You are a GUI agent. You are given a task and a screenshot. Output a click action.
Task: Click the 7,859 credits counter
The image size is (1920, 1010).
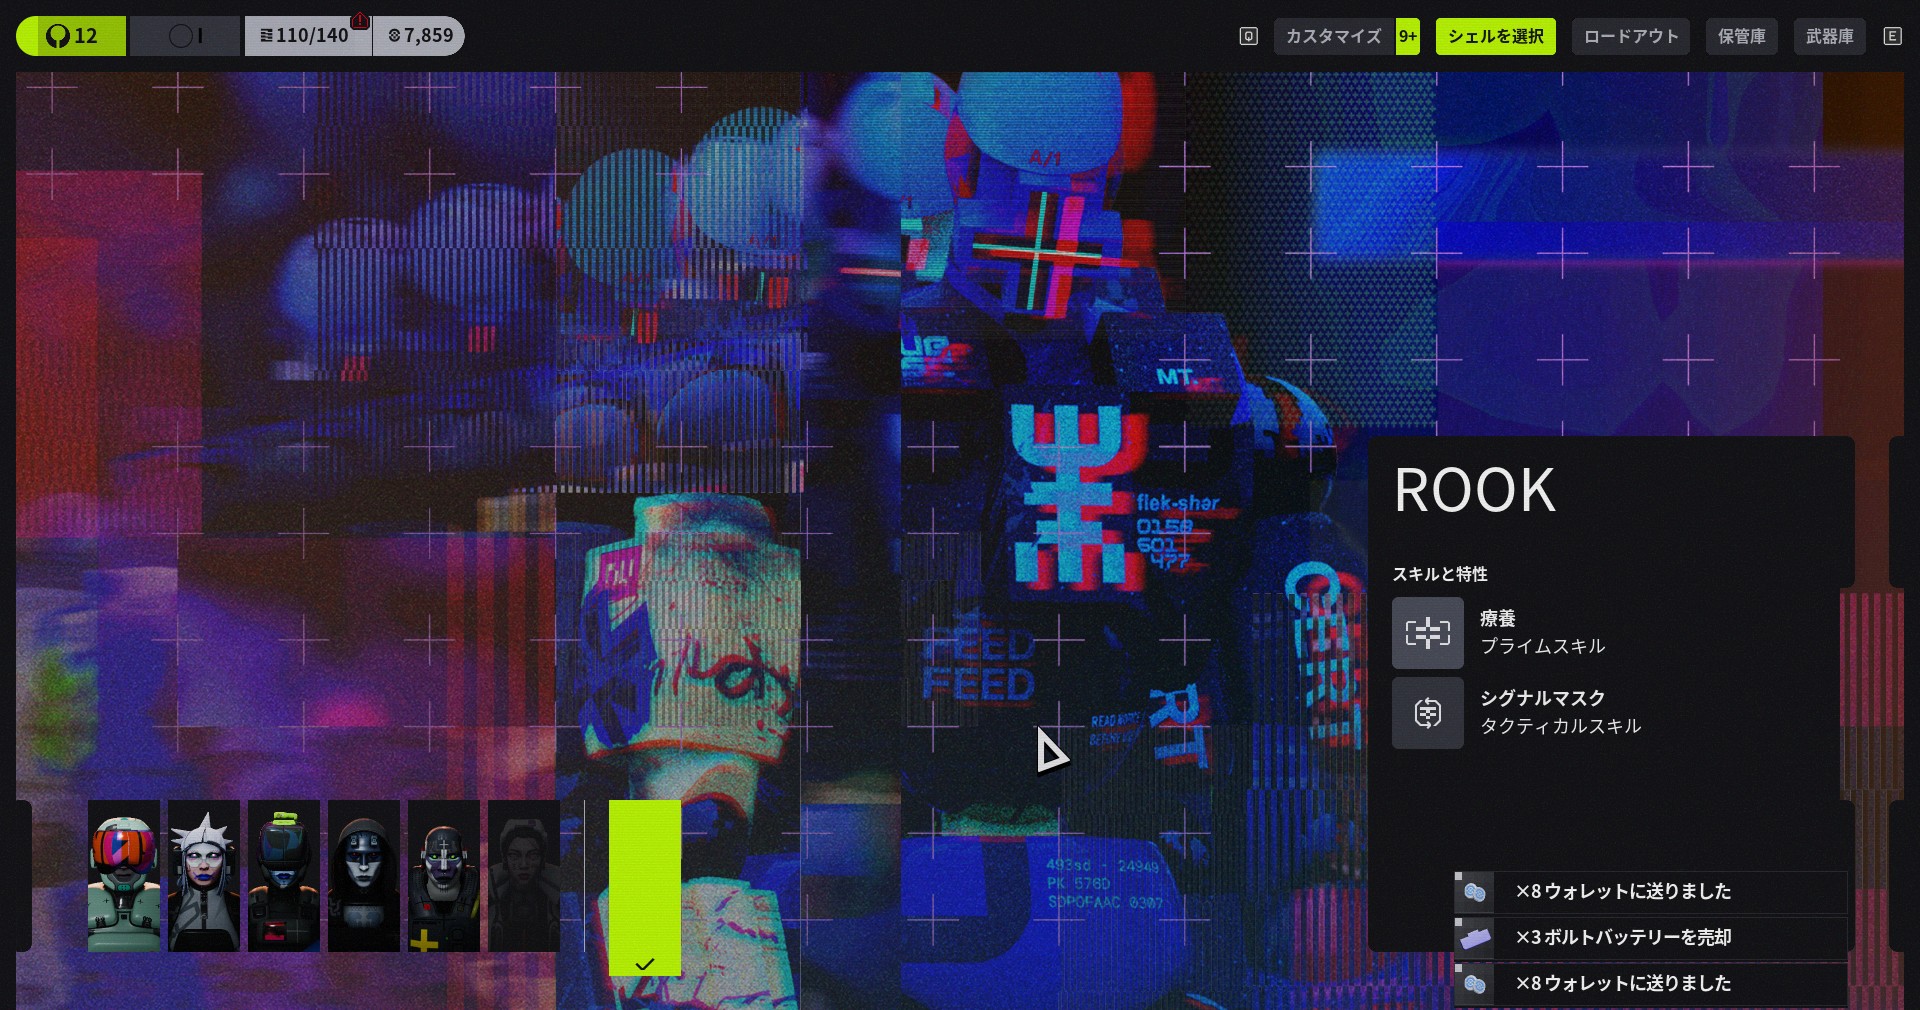pyautogui.click(x=420, y=36)
